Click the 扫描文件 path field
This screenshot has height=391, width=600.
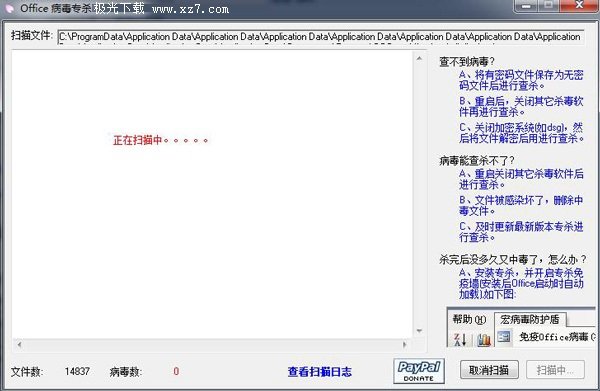click(x=321, y=37)
